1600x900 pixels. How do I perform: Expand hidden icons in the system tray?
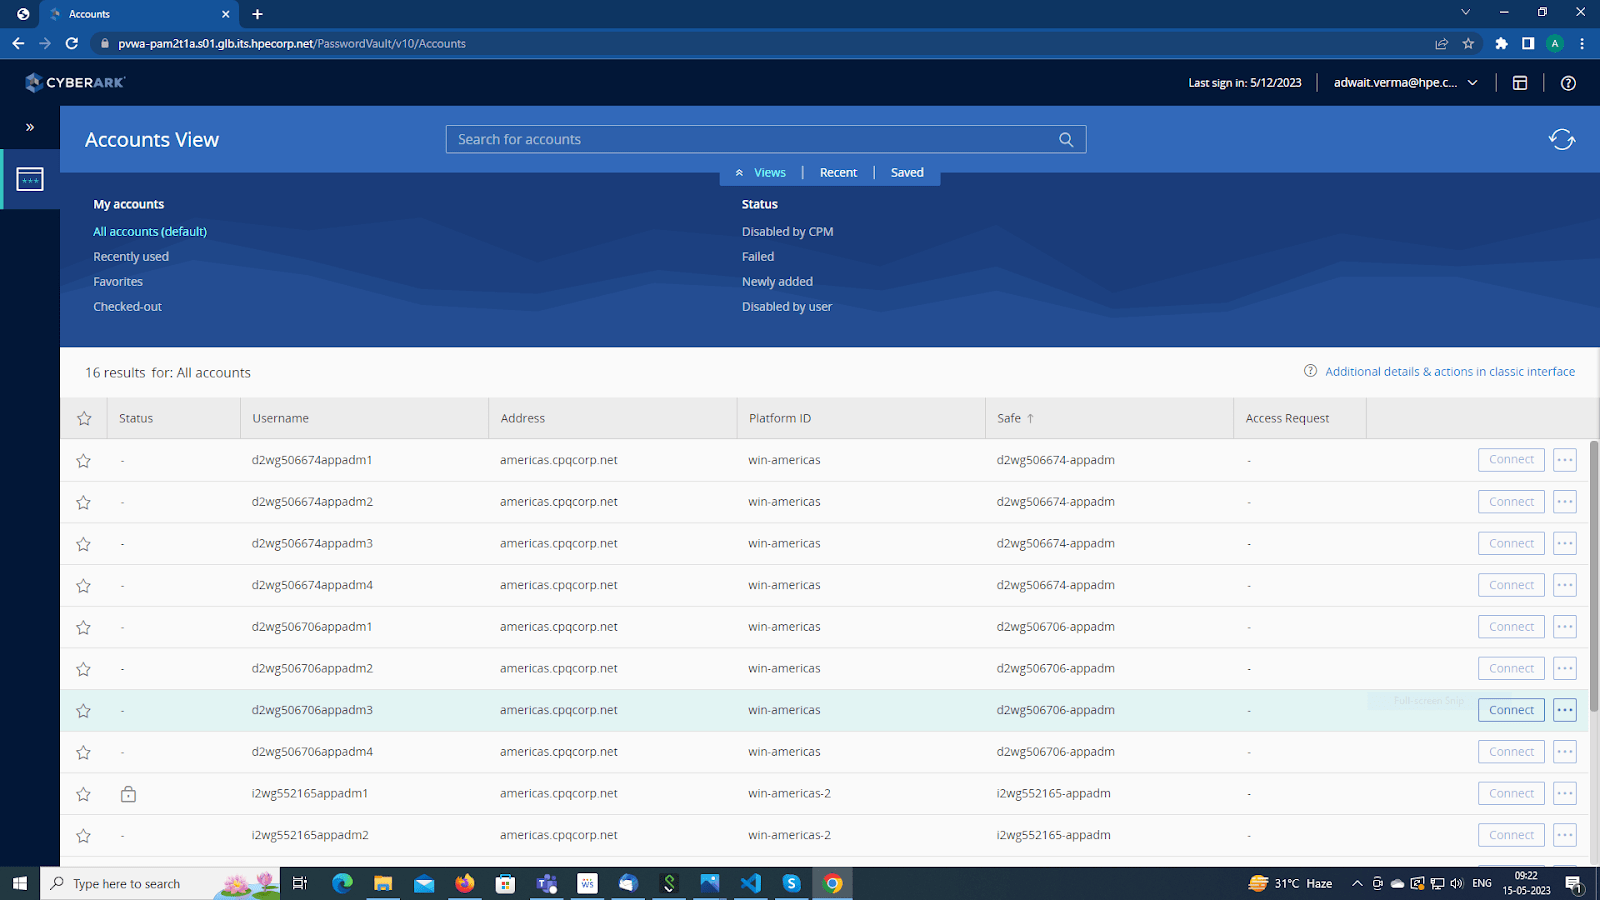tap(1357, 883)
